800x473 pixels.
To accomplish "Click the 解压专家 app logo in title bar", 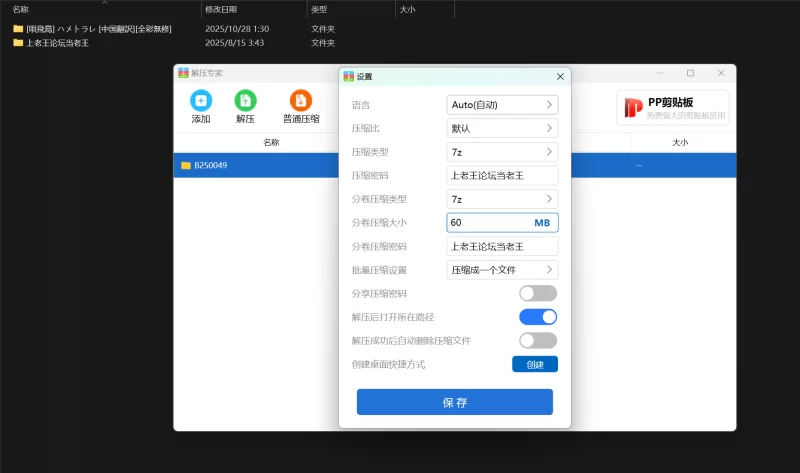I will tap(183, 73).
